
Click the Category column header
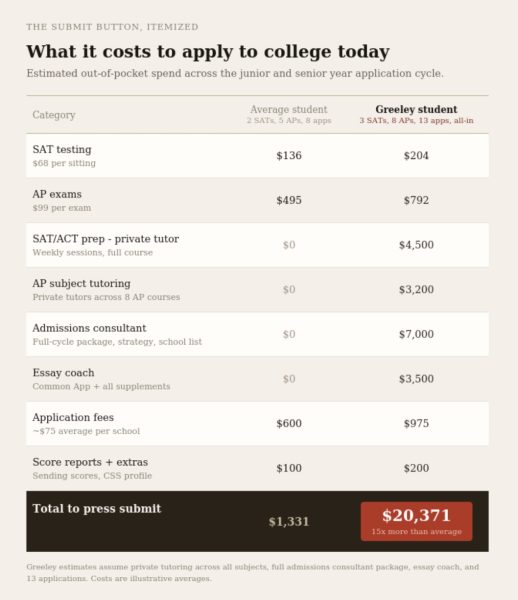[54, 115]
